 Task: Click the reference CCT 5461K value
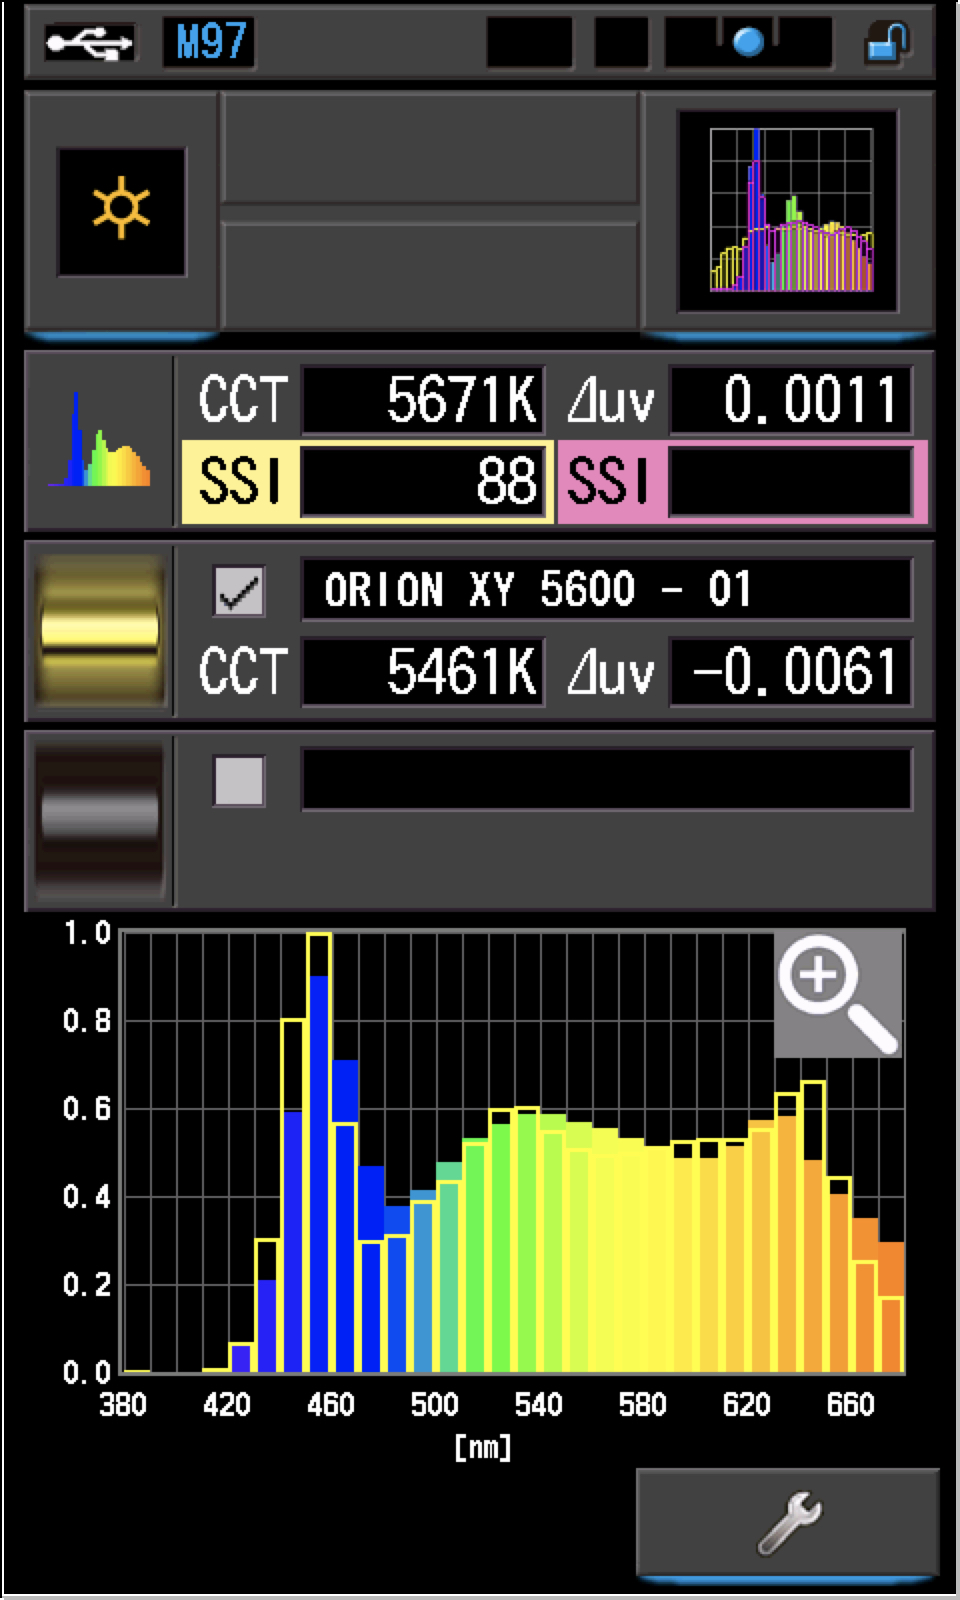click(x=423, y=671)
